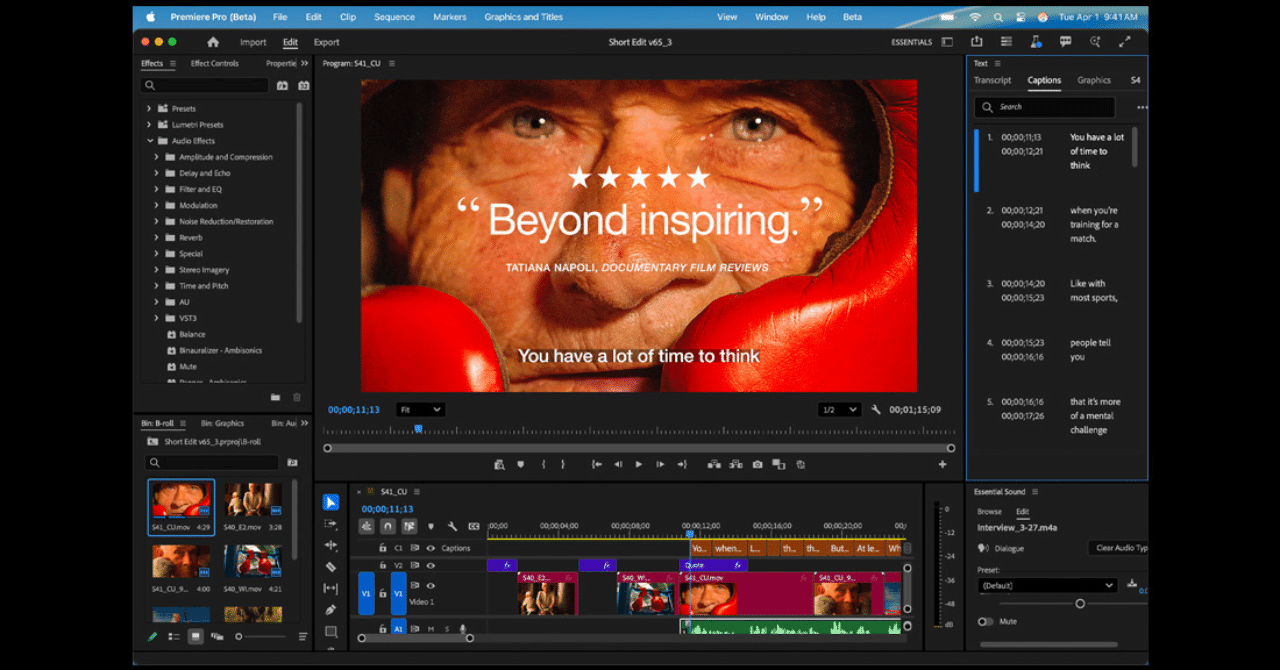Open timeline wrench display settings
Viewport: 1280px width, 670px height.
click(452, 526)
